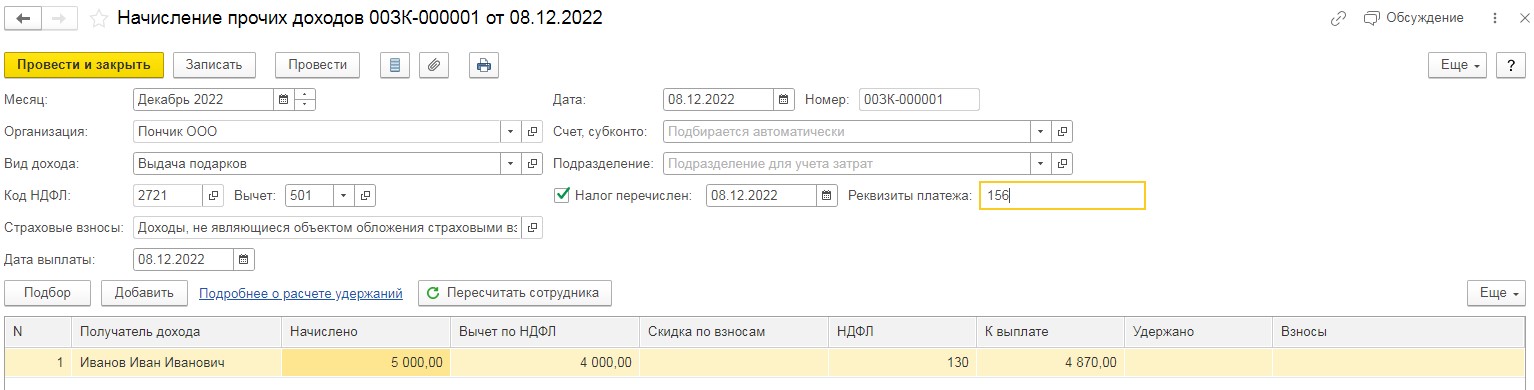
Task: Click the back navigation arrow
Action: pyautogui.click(x=23, y=19)
